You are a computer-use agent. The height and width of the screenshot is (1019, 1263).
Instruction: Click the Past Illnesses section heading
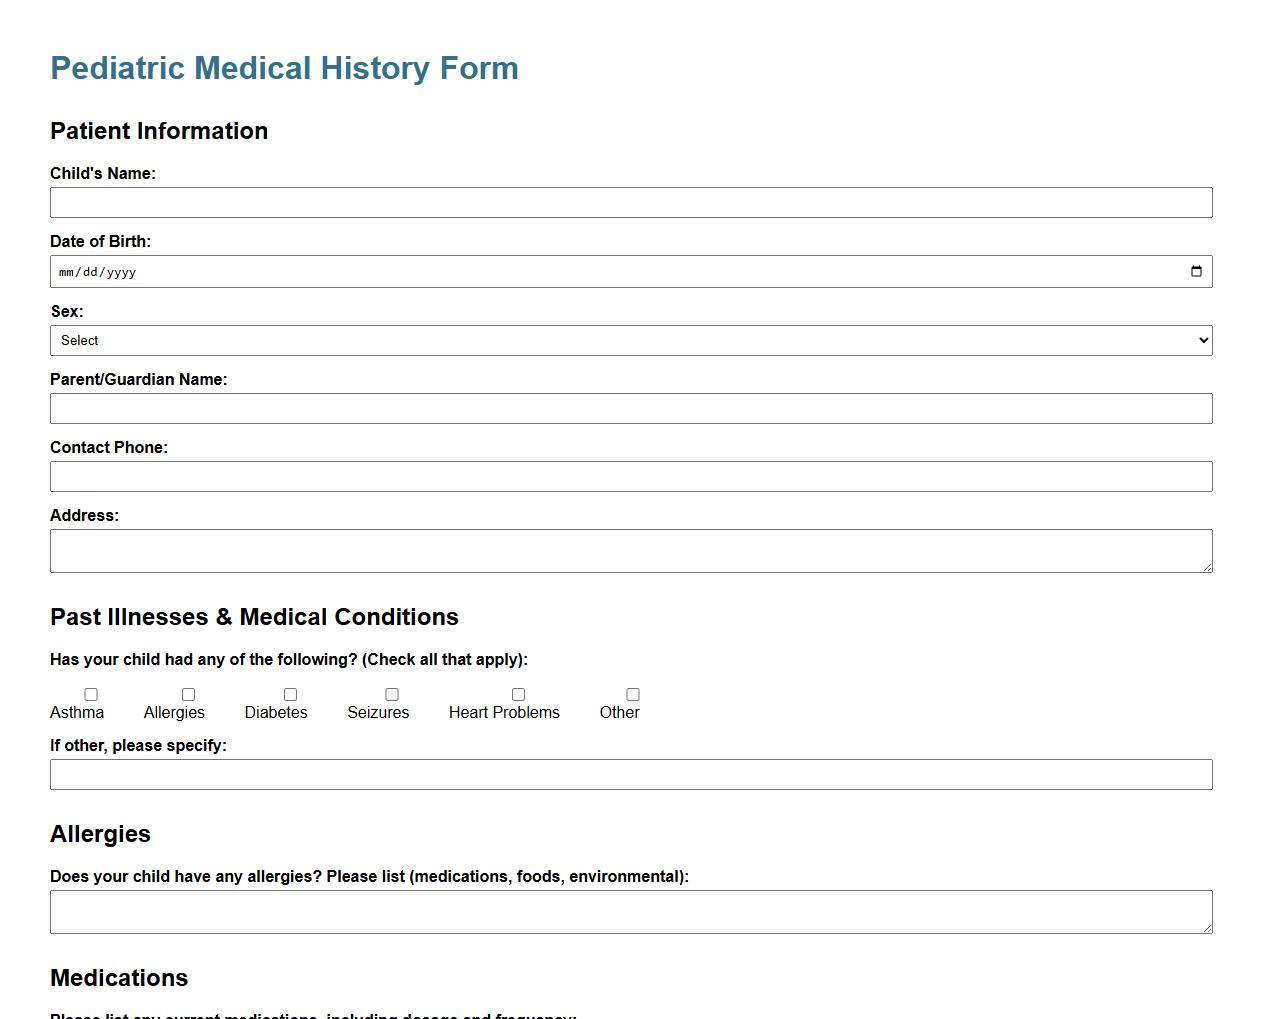(x=254, y=617)
